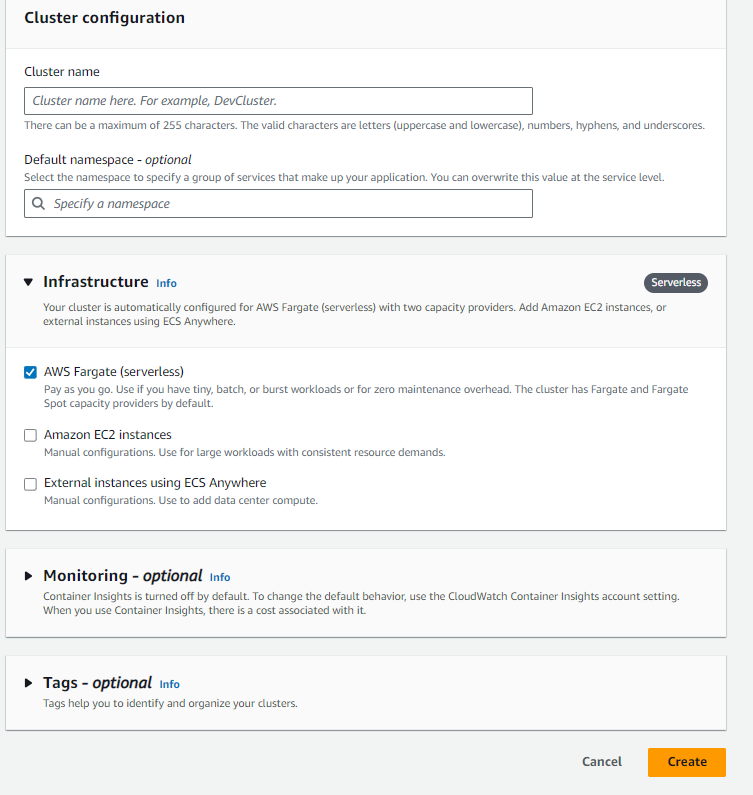Click the Tags - optional heading
The height and width of the screenshot is (795, 753).
point(97,683)
